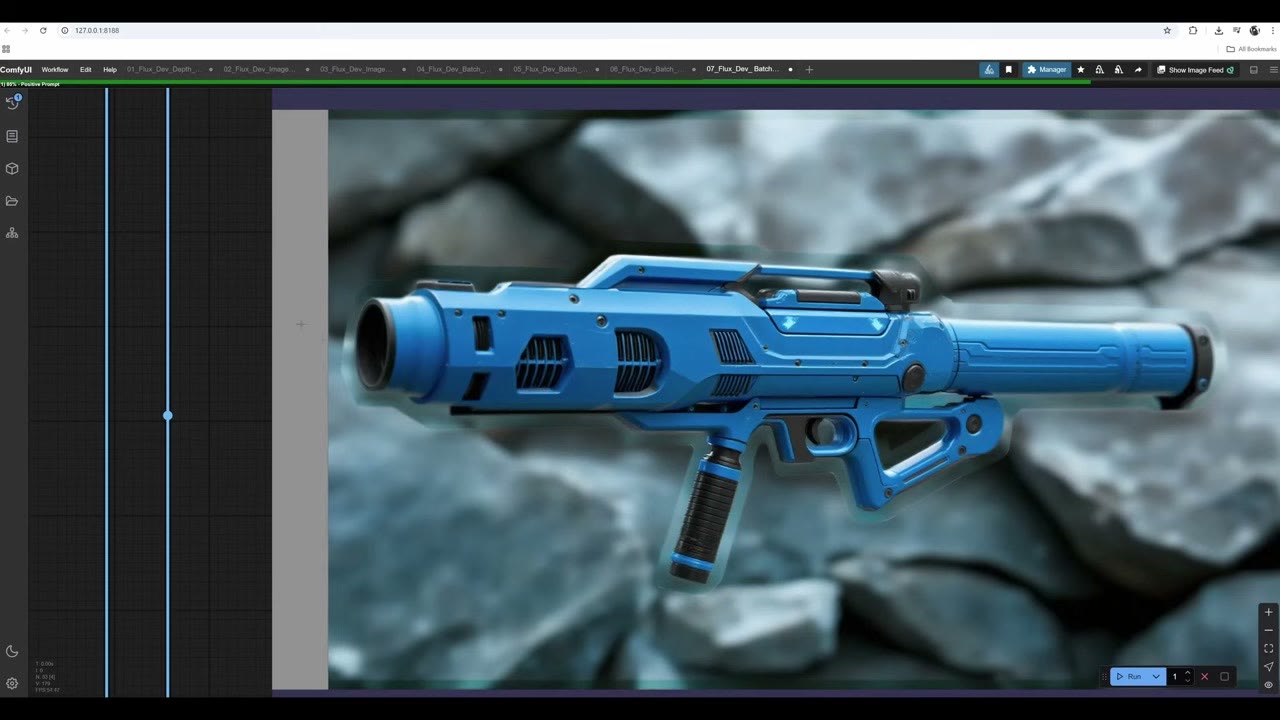Zoom in on canvas with plus

[1268, 612]
